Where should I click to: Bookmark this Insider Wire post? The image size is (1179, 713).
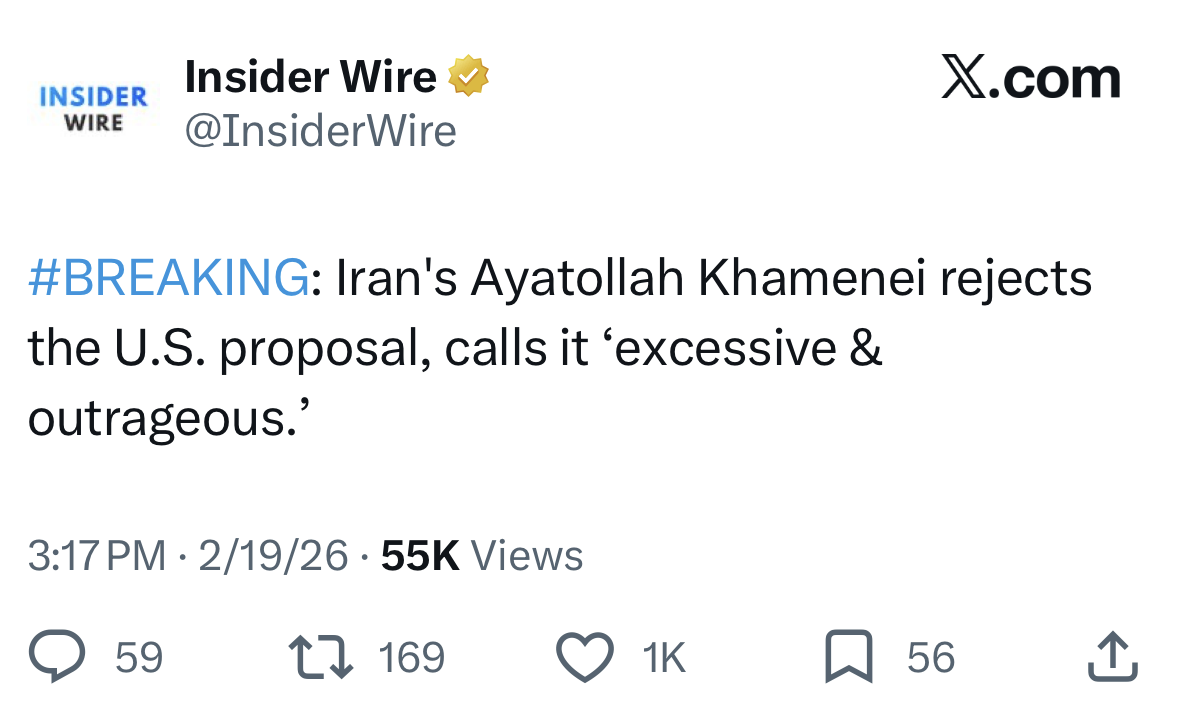[846, 658]
